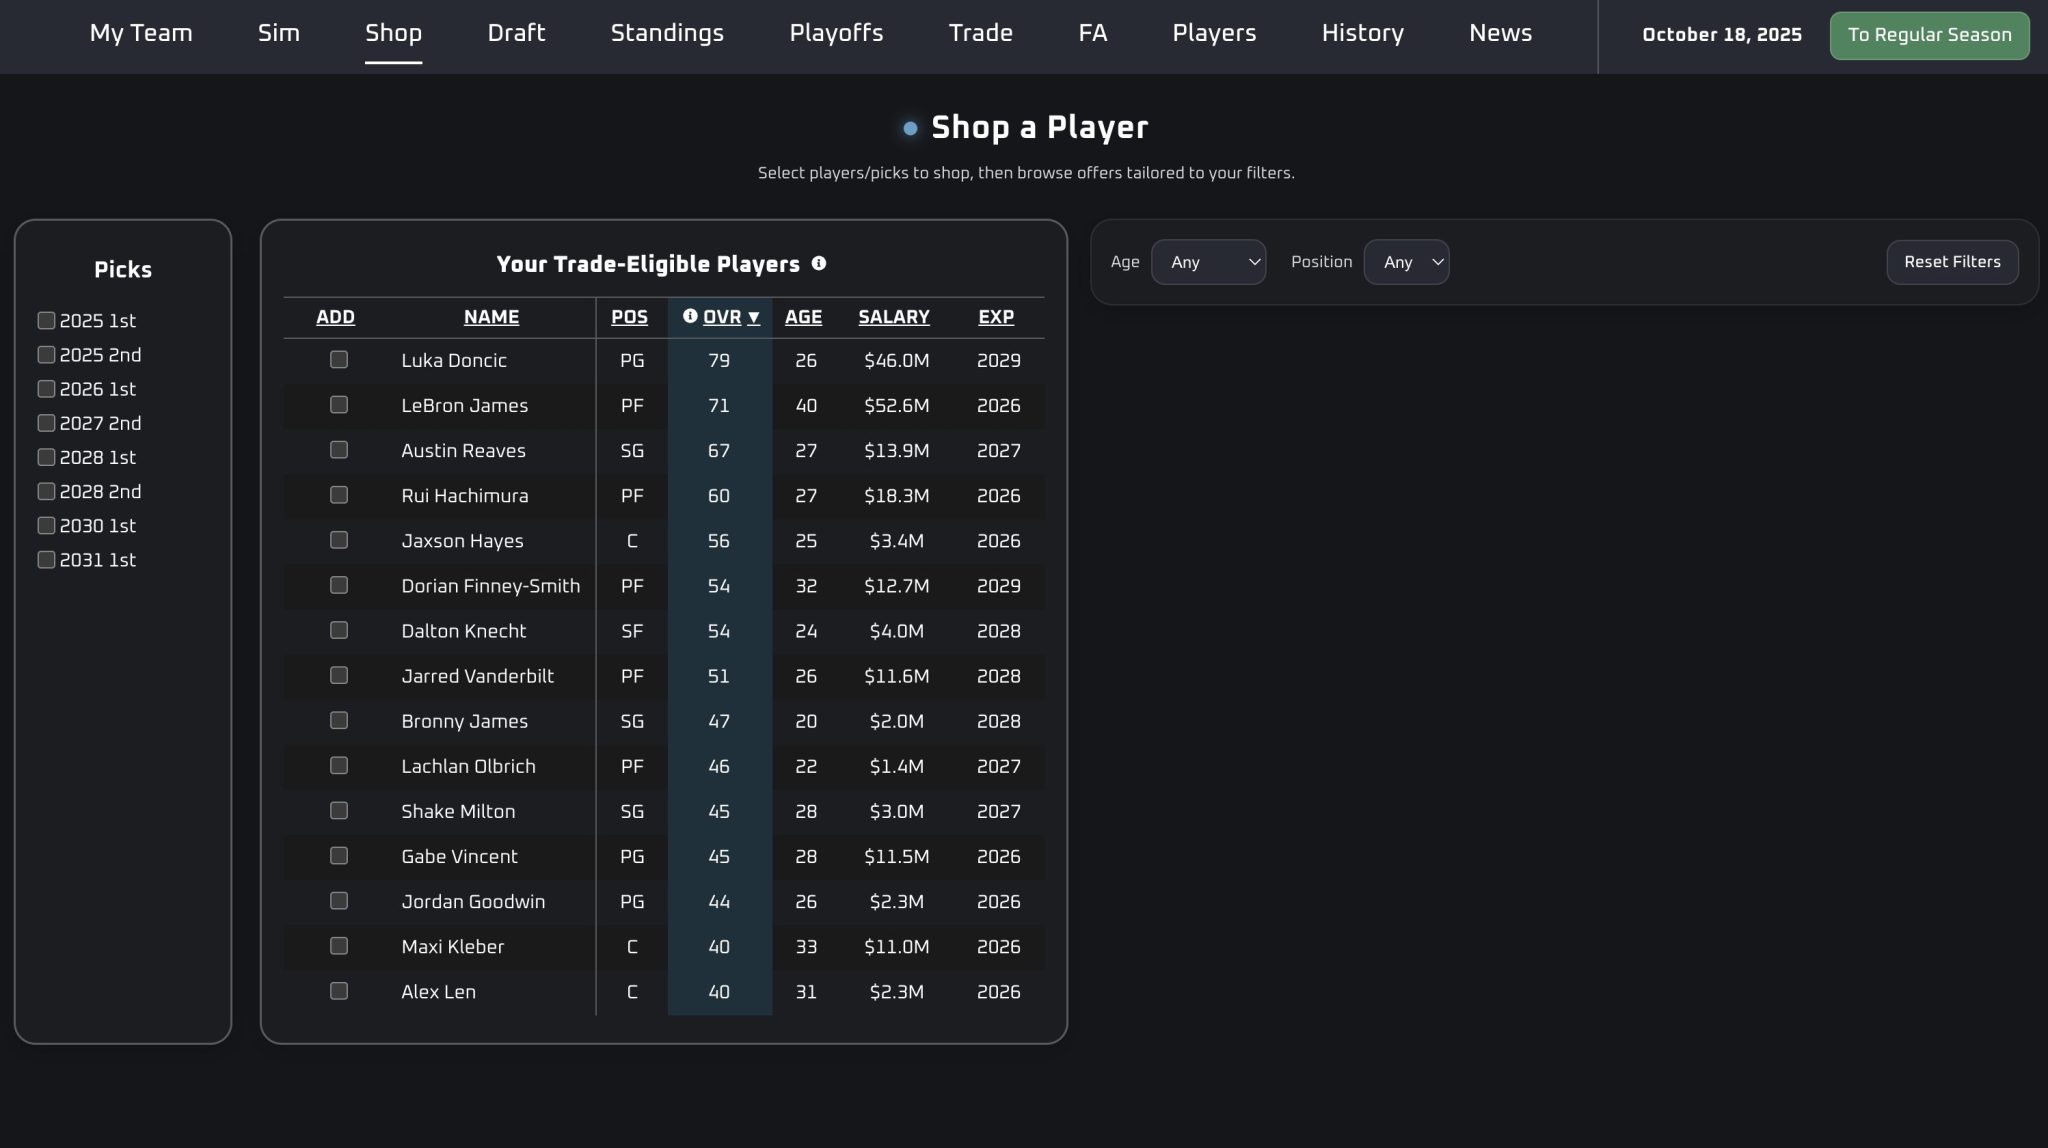
Task: Click the info icon next to OVR
Action: (690, 316)
